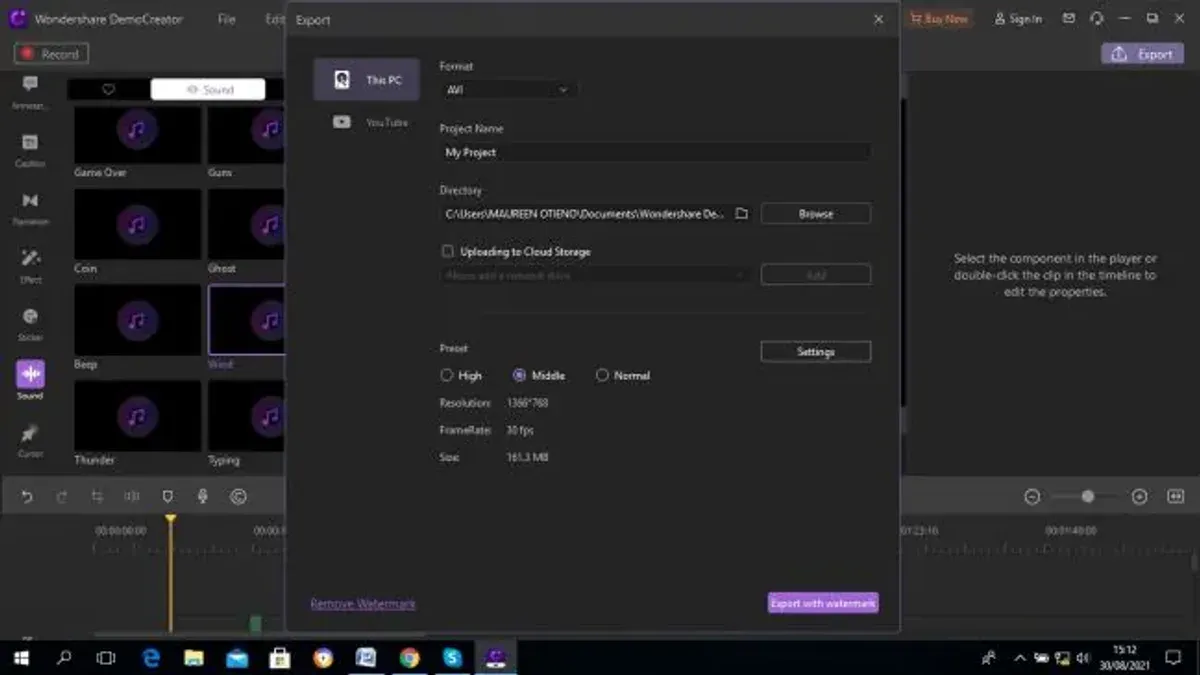Click Export with watermark button
The height and width of the screenshot is (675, 1200).
coord(823,603)
